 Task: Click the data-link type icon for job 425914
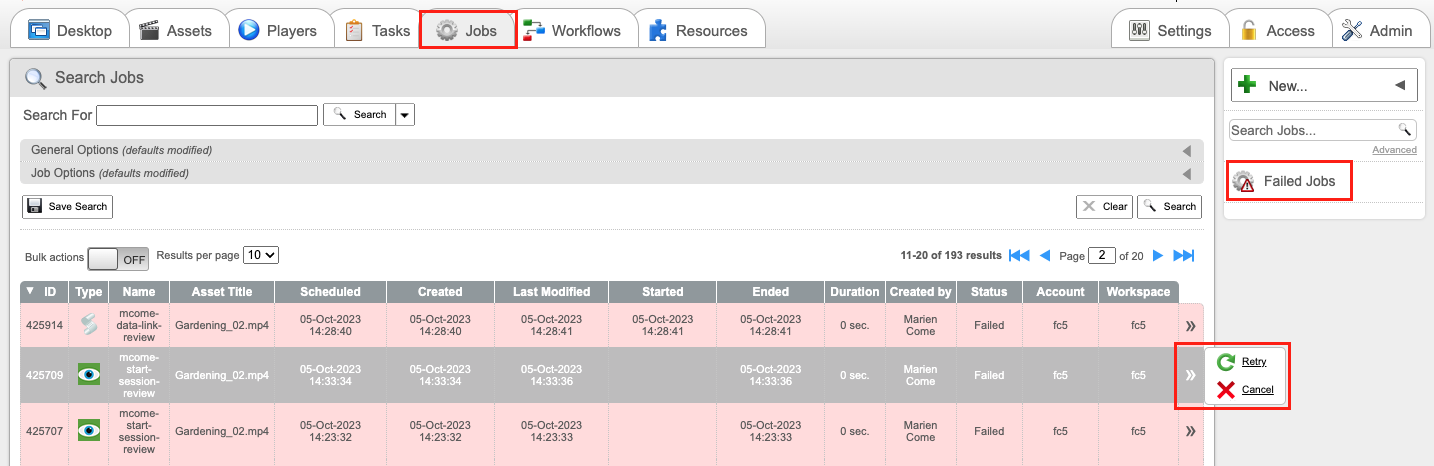click(90, 325)
